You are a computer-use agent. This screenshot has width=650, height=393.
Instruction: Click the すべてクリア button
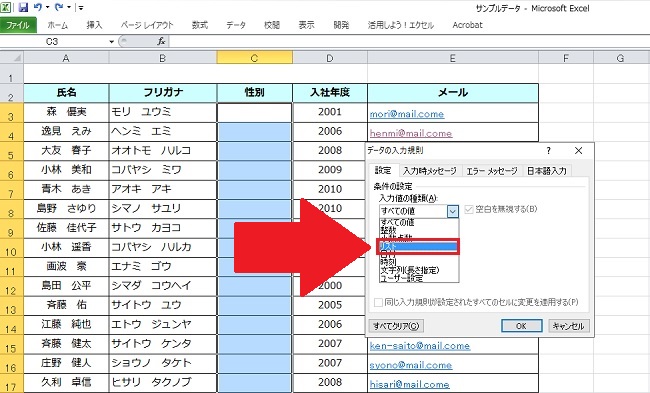pos(396,326)
